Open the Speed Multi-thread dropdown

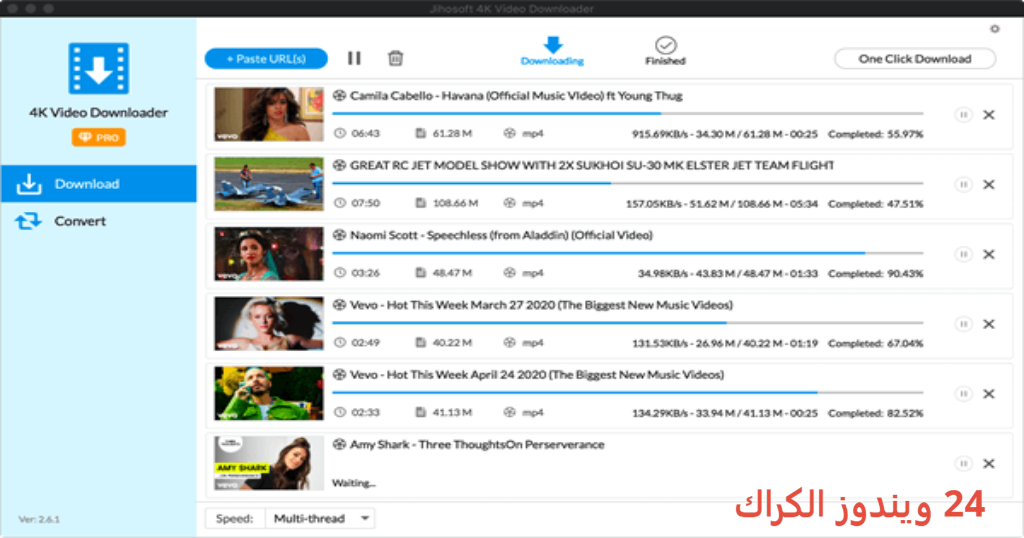tap(319, 518)
